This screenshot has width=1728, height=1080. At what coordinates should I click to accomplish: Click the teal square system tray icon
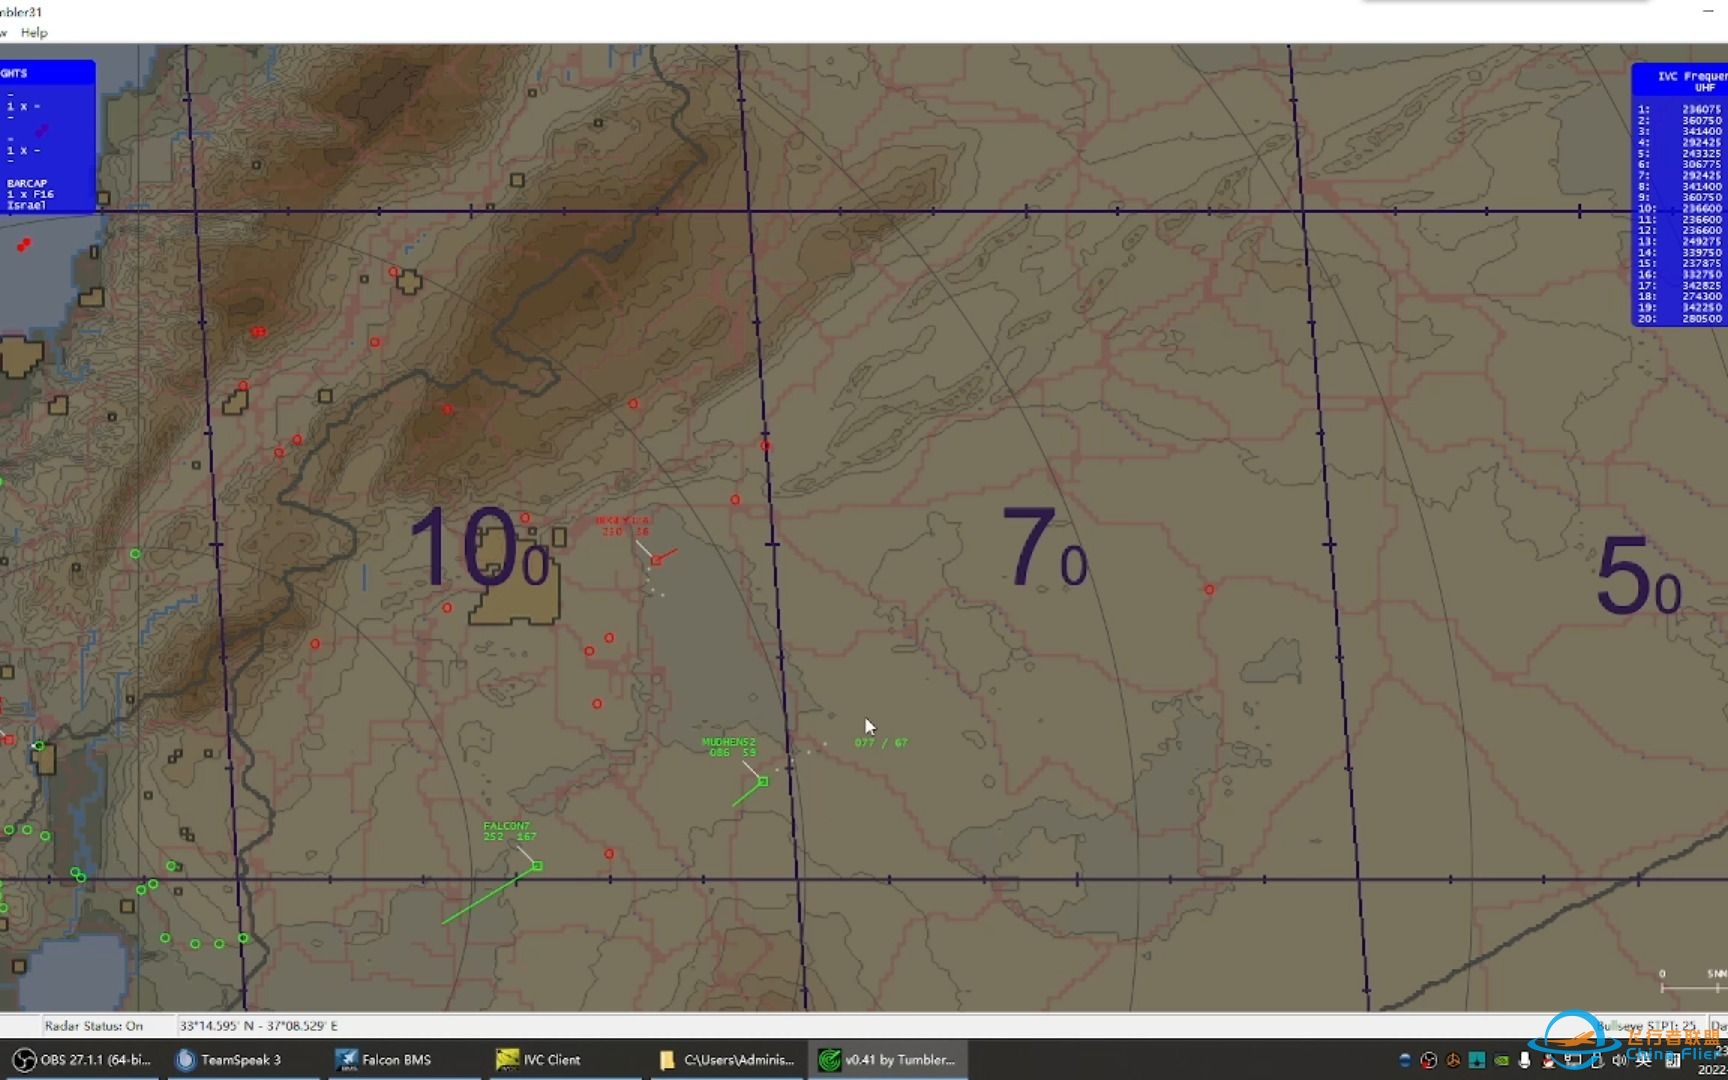[x=1477, y=1060]
